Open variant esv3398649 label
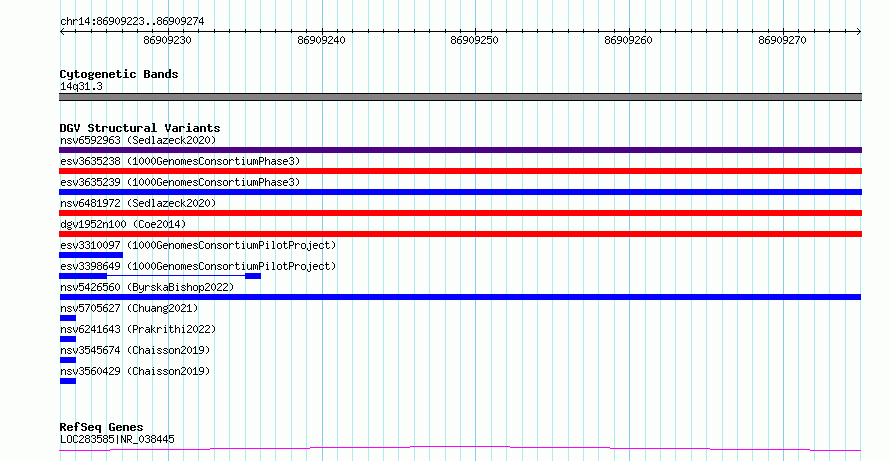The width and height of the screenshot is (890, 461). click(198, 266)
